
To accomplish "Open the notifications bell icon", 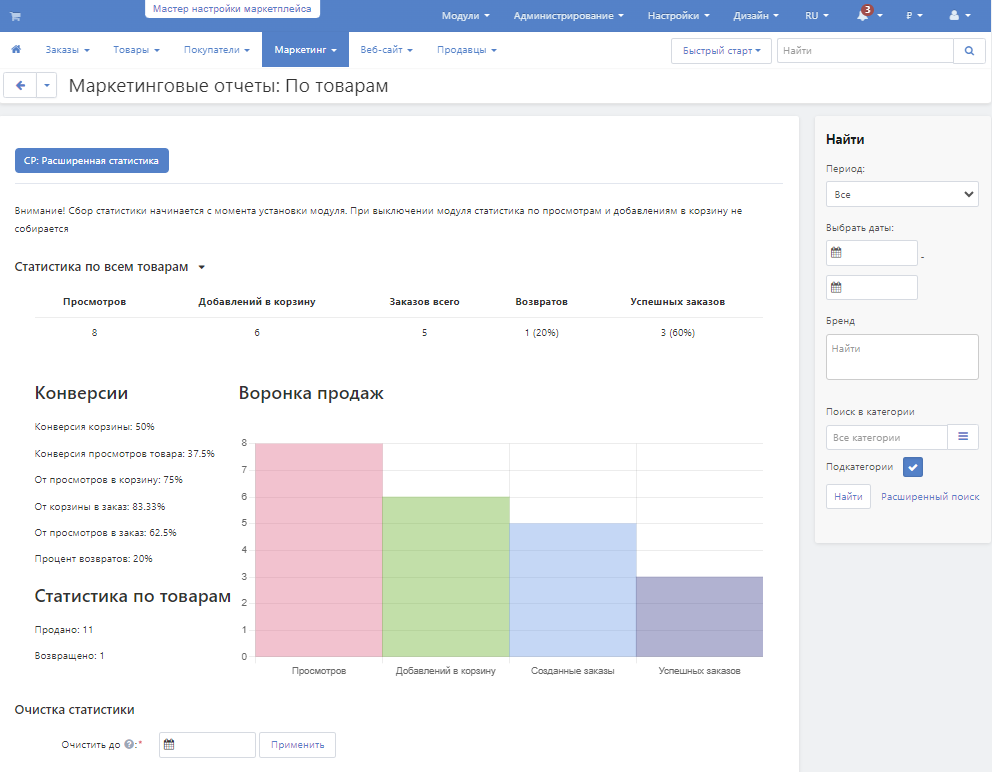I will pyautogui.click(x=863, y=16).
